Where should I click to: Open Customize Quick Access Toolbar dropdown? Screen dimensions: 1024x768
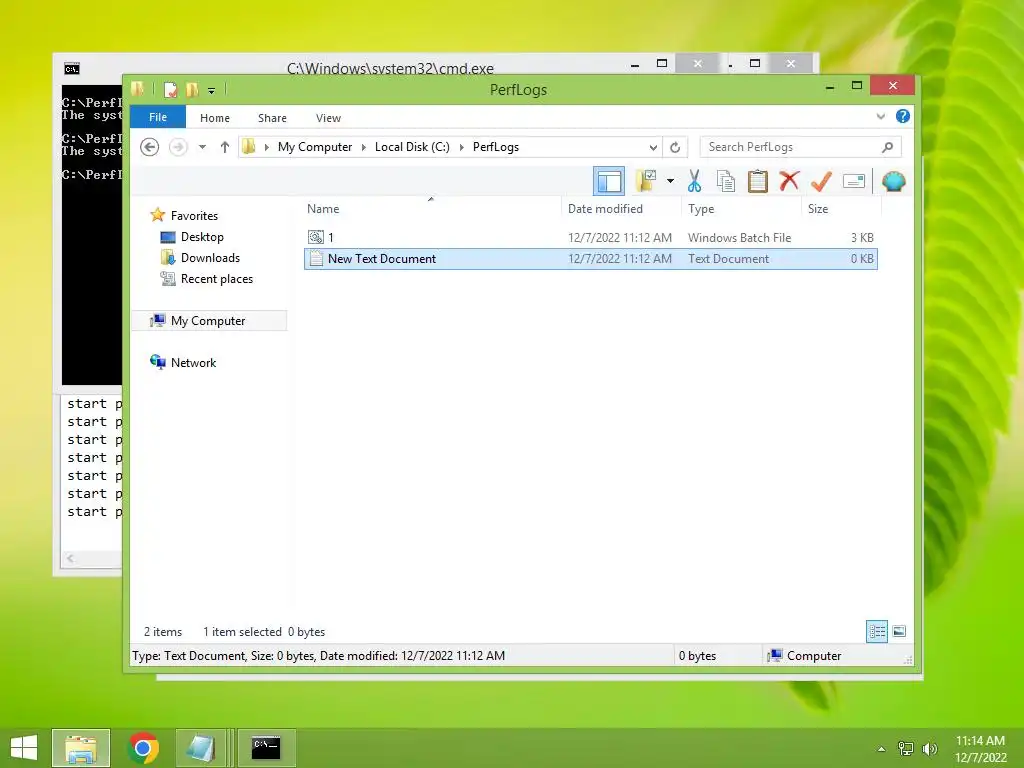(212, 91)
